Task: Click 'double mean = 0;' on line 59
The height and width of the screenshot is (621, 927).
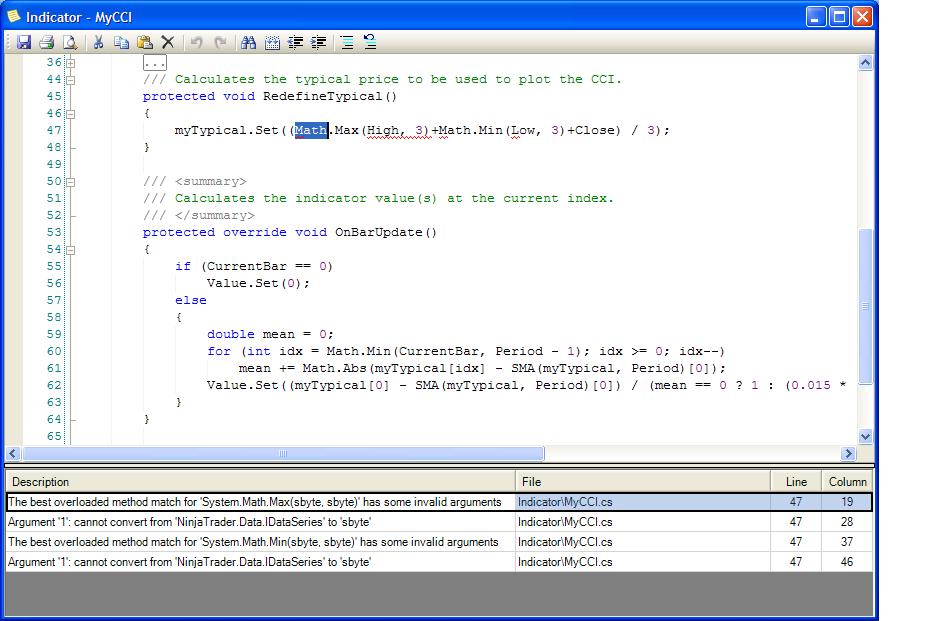Action: click(x=270, y=334)
